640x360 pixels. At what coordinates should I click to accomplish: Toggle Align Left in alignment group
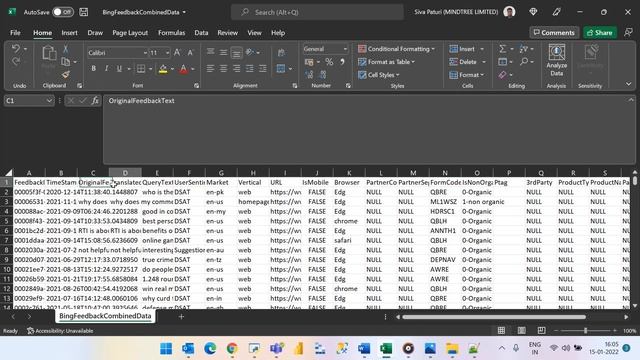[210, 69]
